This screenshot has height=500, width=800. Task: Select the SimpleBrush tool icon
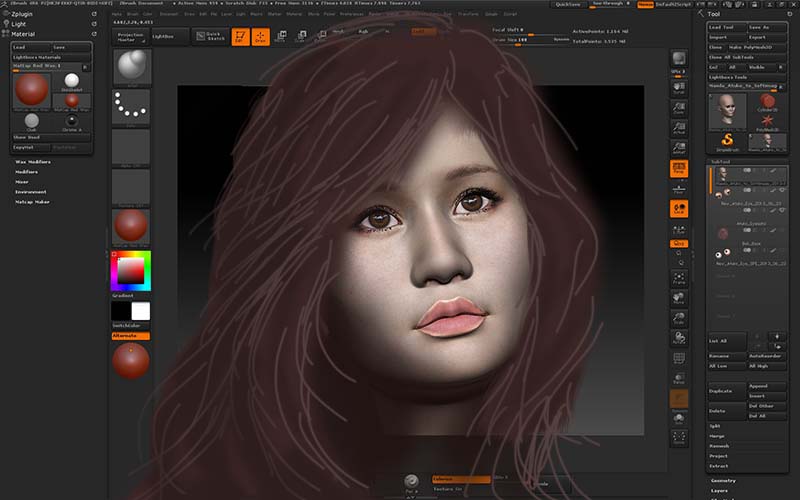click(x=728, y=141)
